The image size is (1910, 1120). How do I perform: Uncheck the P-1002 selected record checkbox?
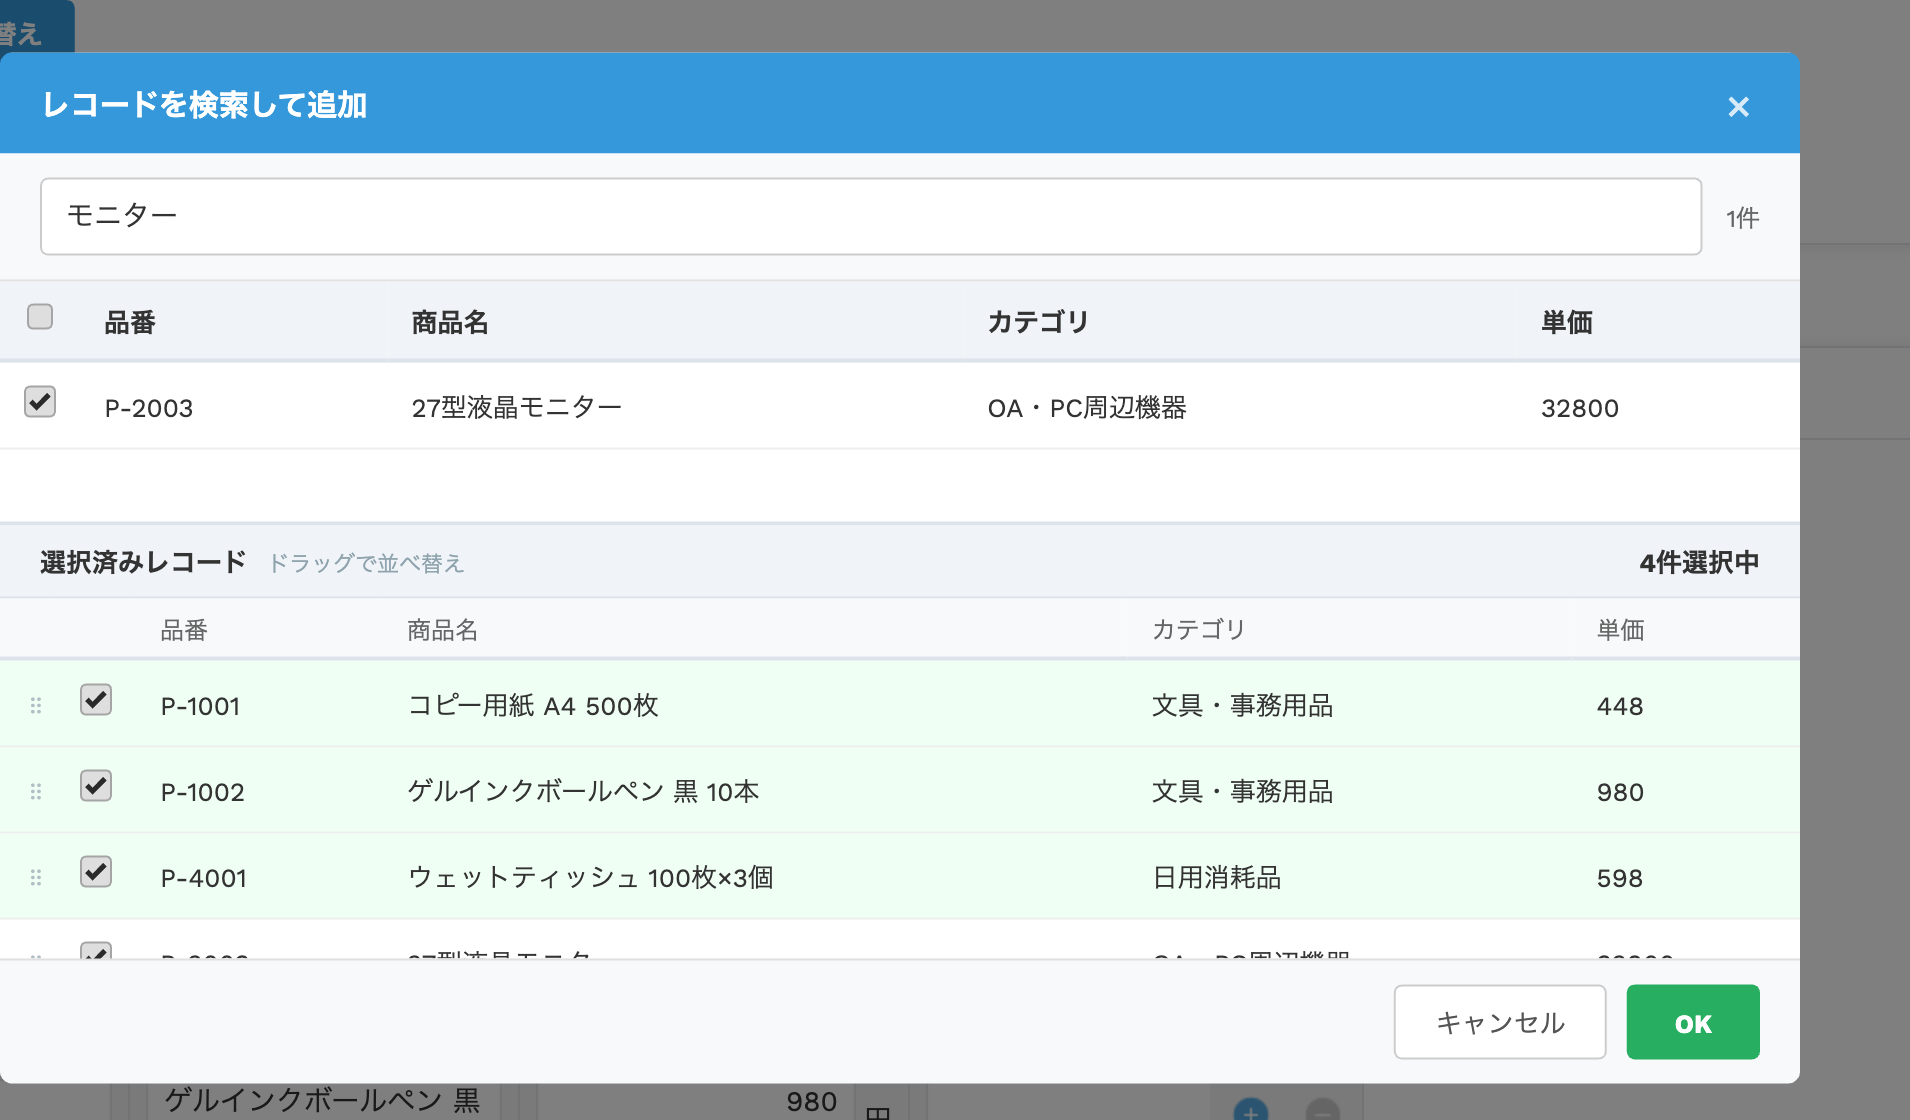[96, 785]
